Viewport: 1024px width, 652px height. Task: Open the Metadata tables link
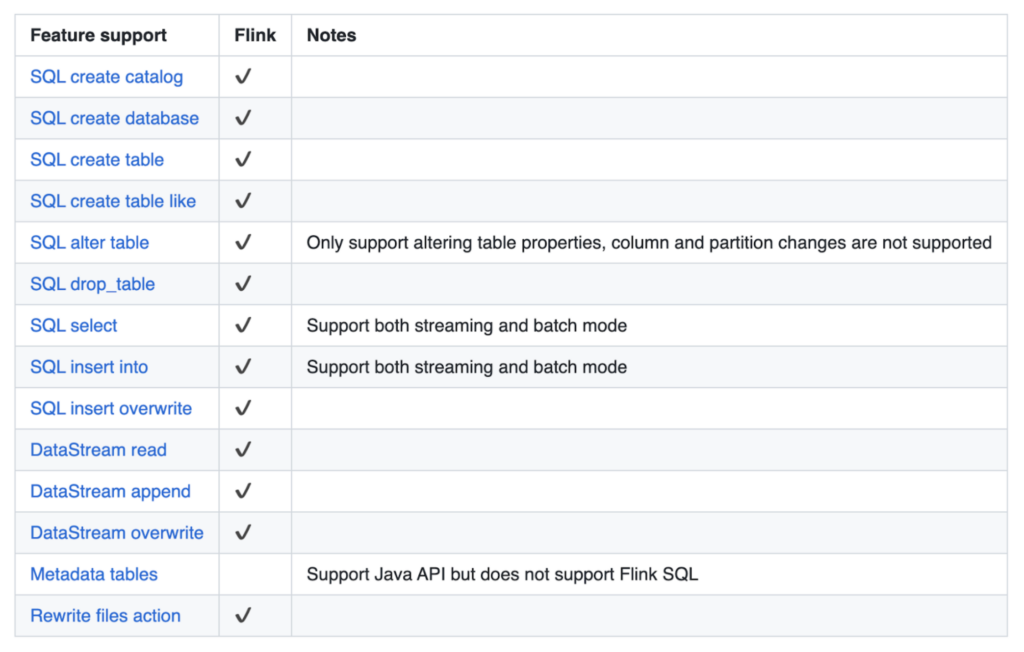[x=94, y=575]
